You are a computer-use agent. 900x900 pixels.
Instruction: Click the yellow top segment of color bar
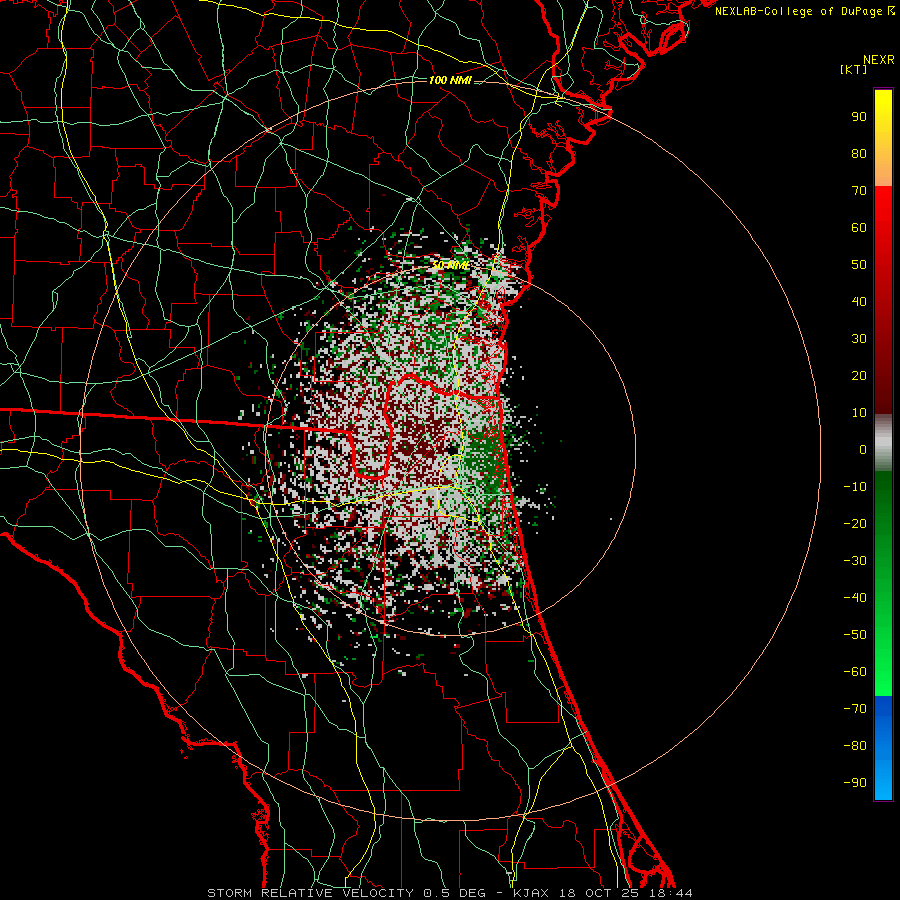[883, 138]
